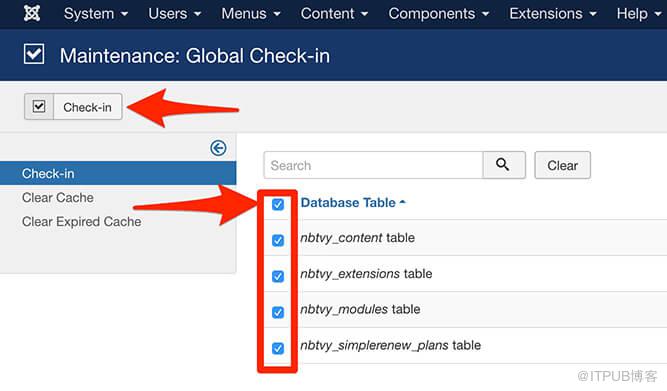Collapse sidebar using the arrow circle icon
Image resolution: width=667 pixels, height=391 pixels.
(x=218, y=148)
